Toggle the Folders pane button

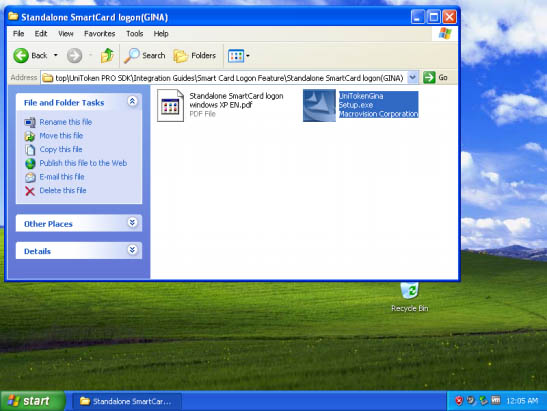coord(195,55)
